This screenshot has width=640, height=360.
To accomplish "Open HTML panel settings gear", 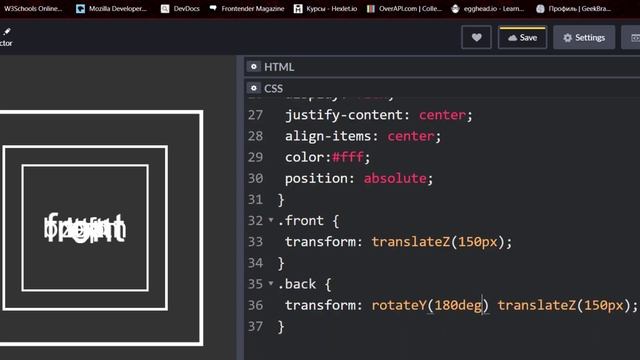I will point(253,67).
